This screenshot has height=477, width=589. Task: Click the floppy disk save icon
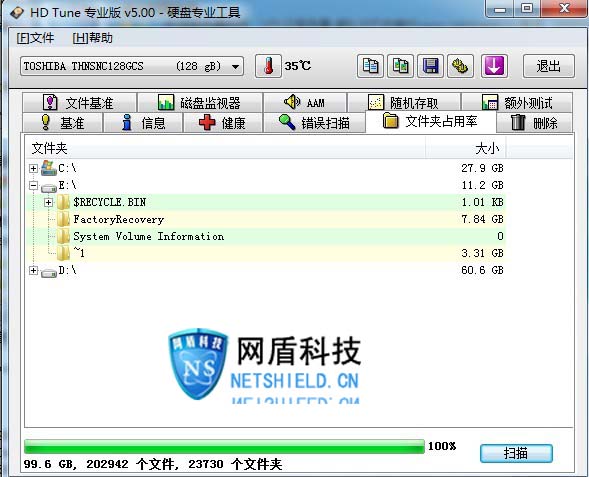tap(430, 66)
